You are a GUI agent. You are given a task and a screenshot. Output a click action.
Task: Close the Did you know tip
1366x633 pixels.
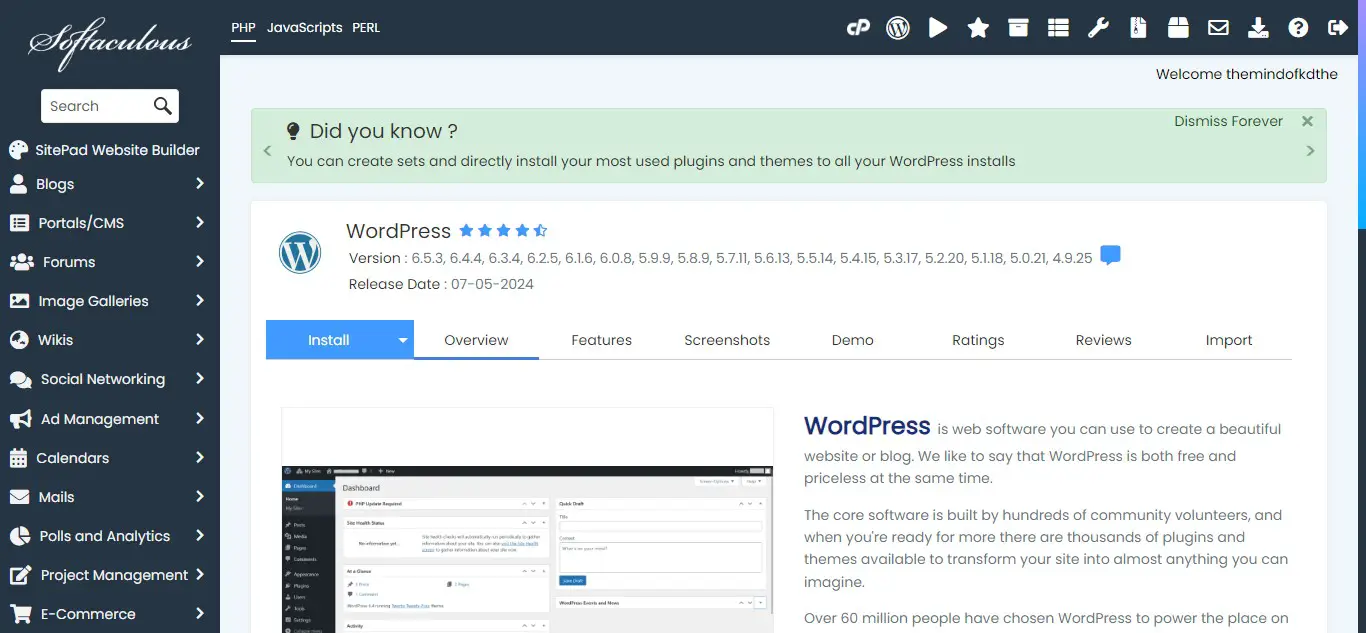click(x=1307, y=121)
